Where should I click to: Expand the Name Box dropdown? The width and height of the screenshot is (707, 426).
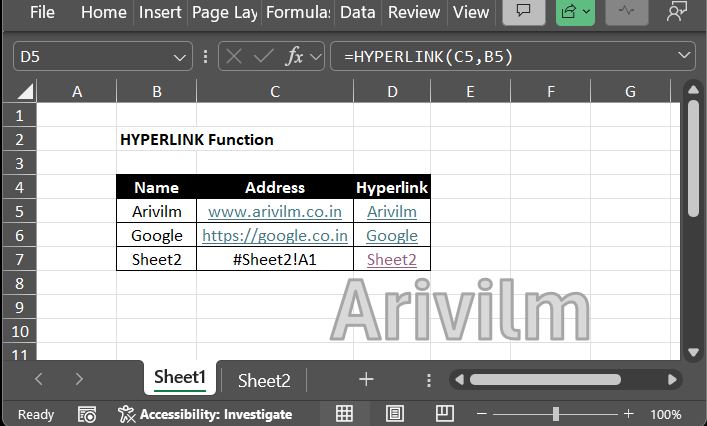point(181,57)
